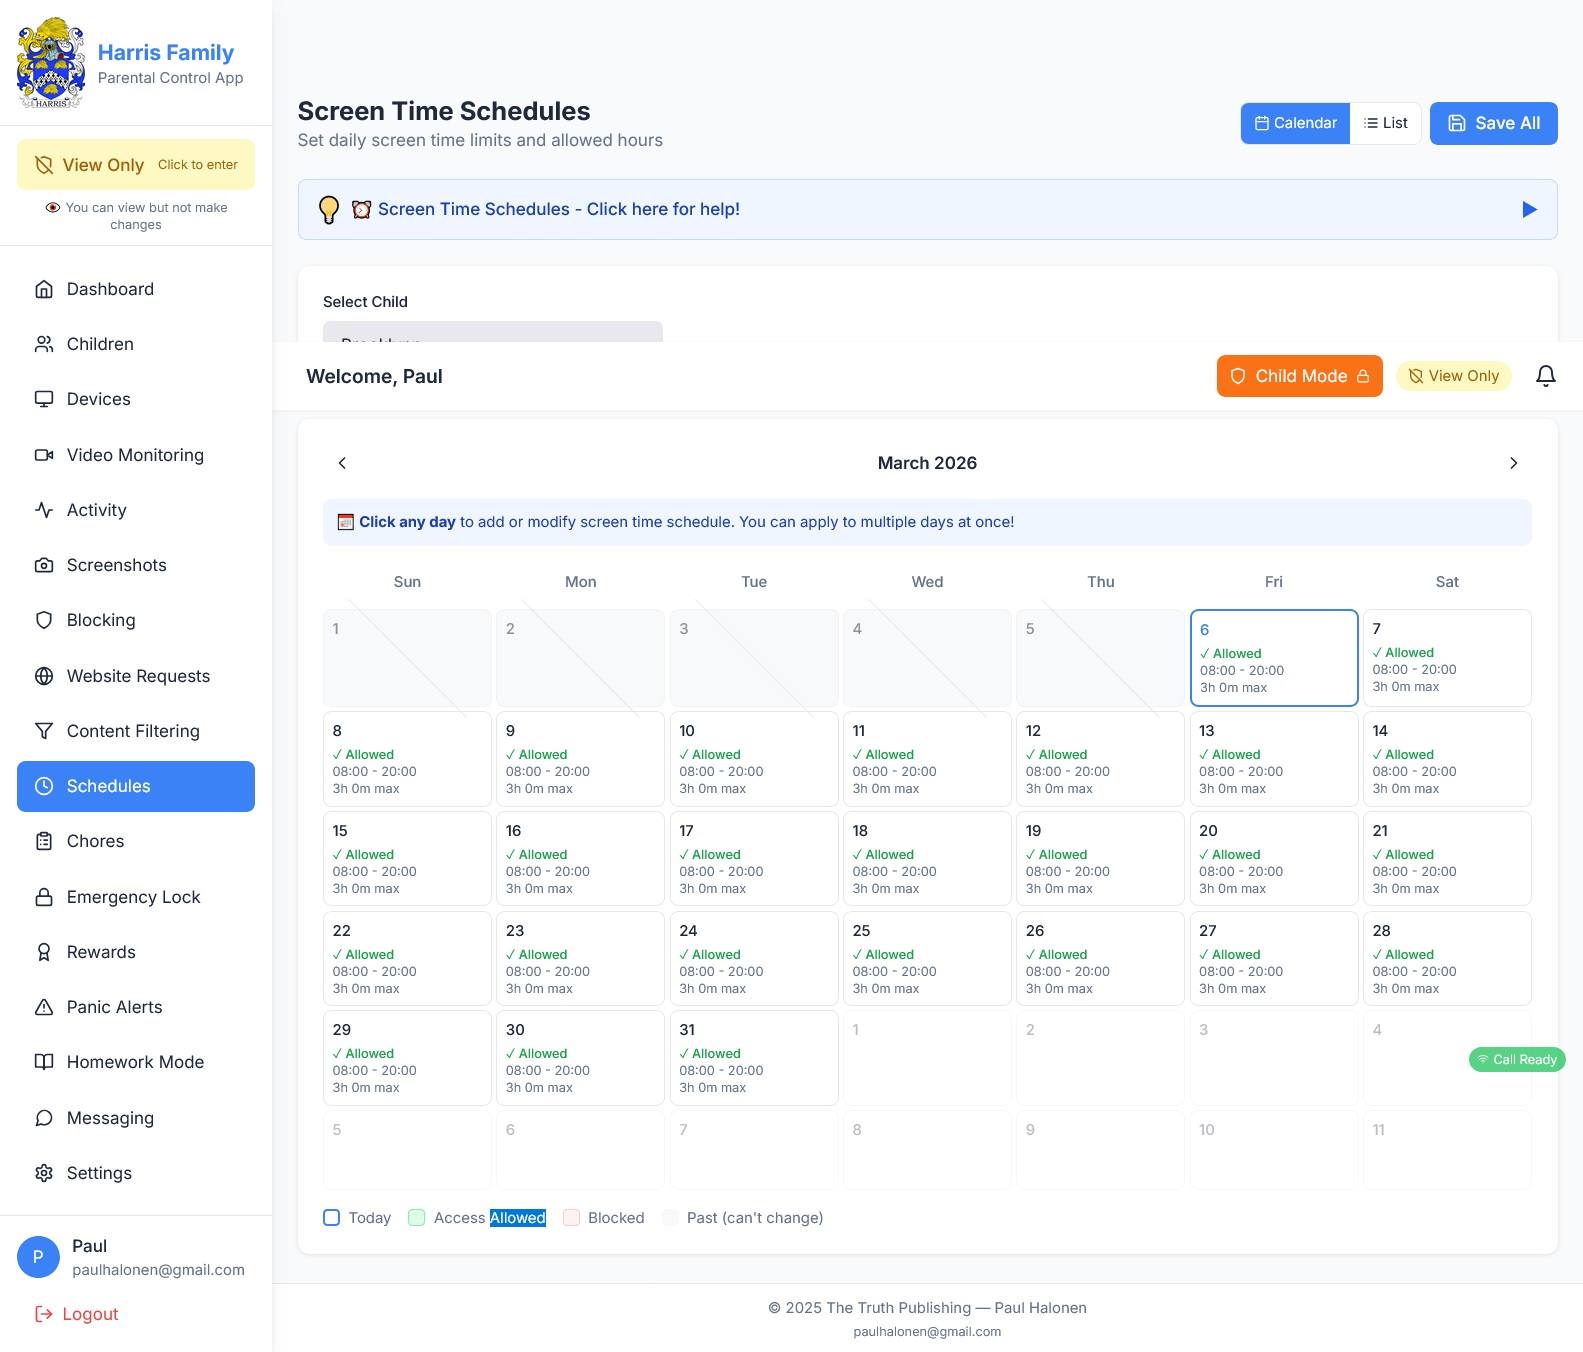Click the Harris Family crest logo

point(51,63)
